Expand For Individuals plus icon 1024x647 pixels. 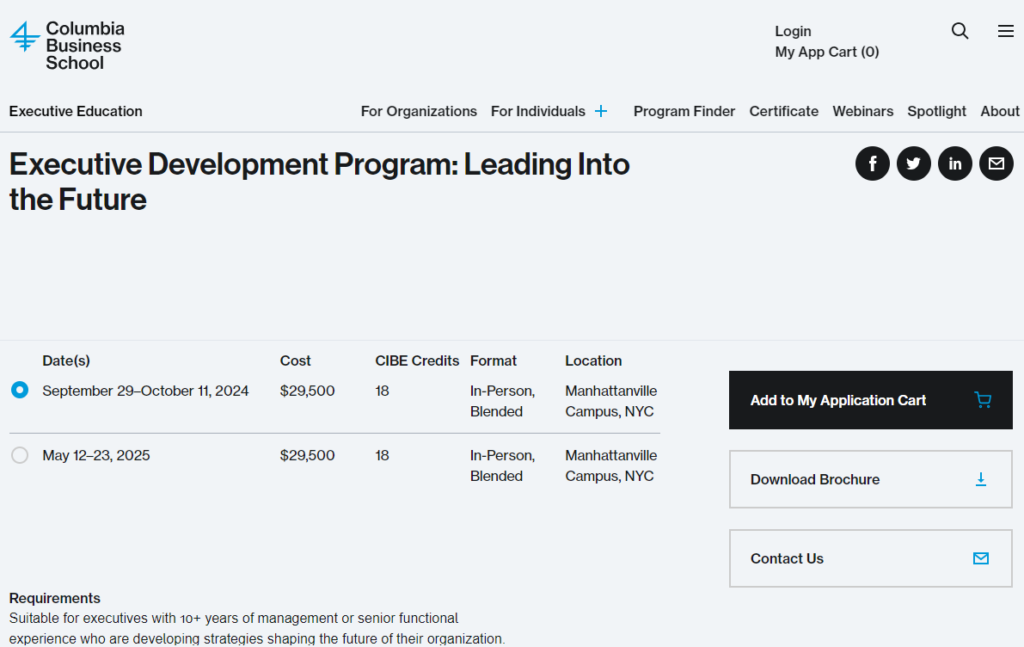click(601, 112)
